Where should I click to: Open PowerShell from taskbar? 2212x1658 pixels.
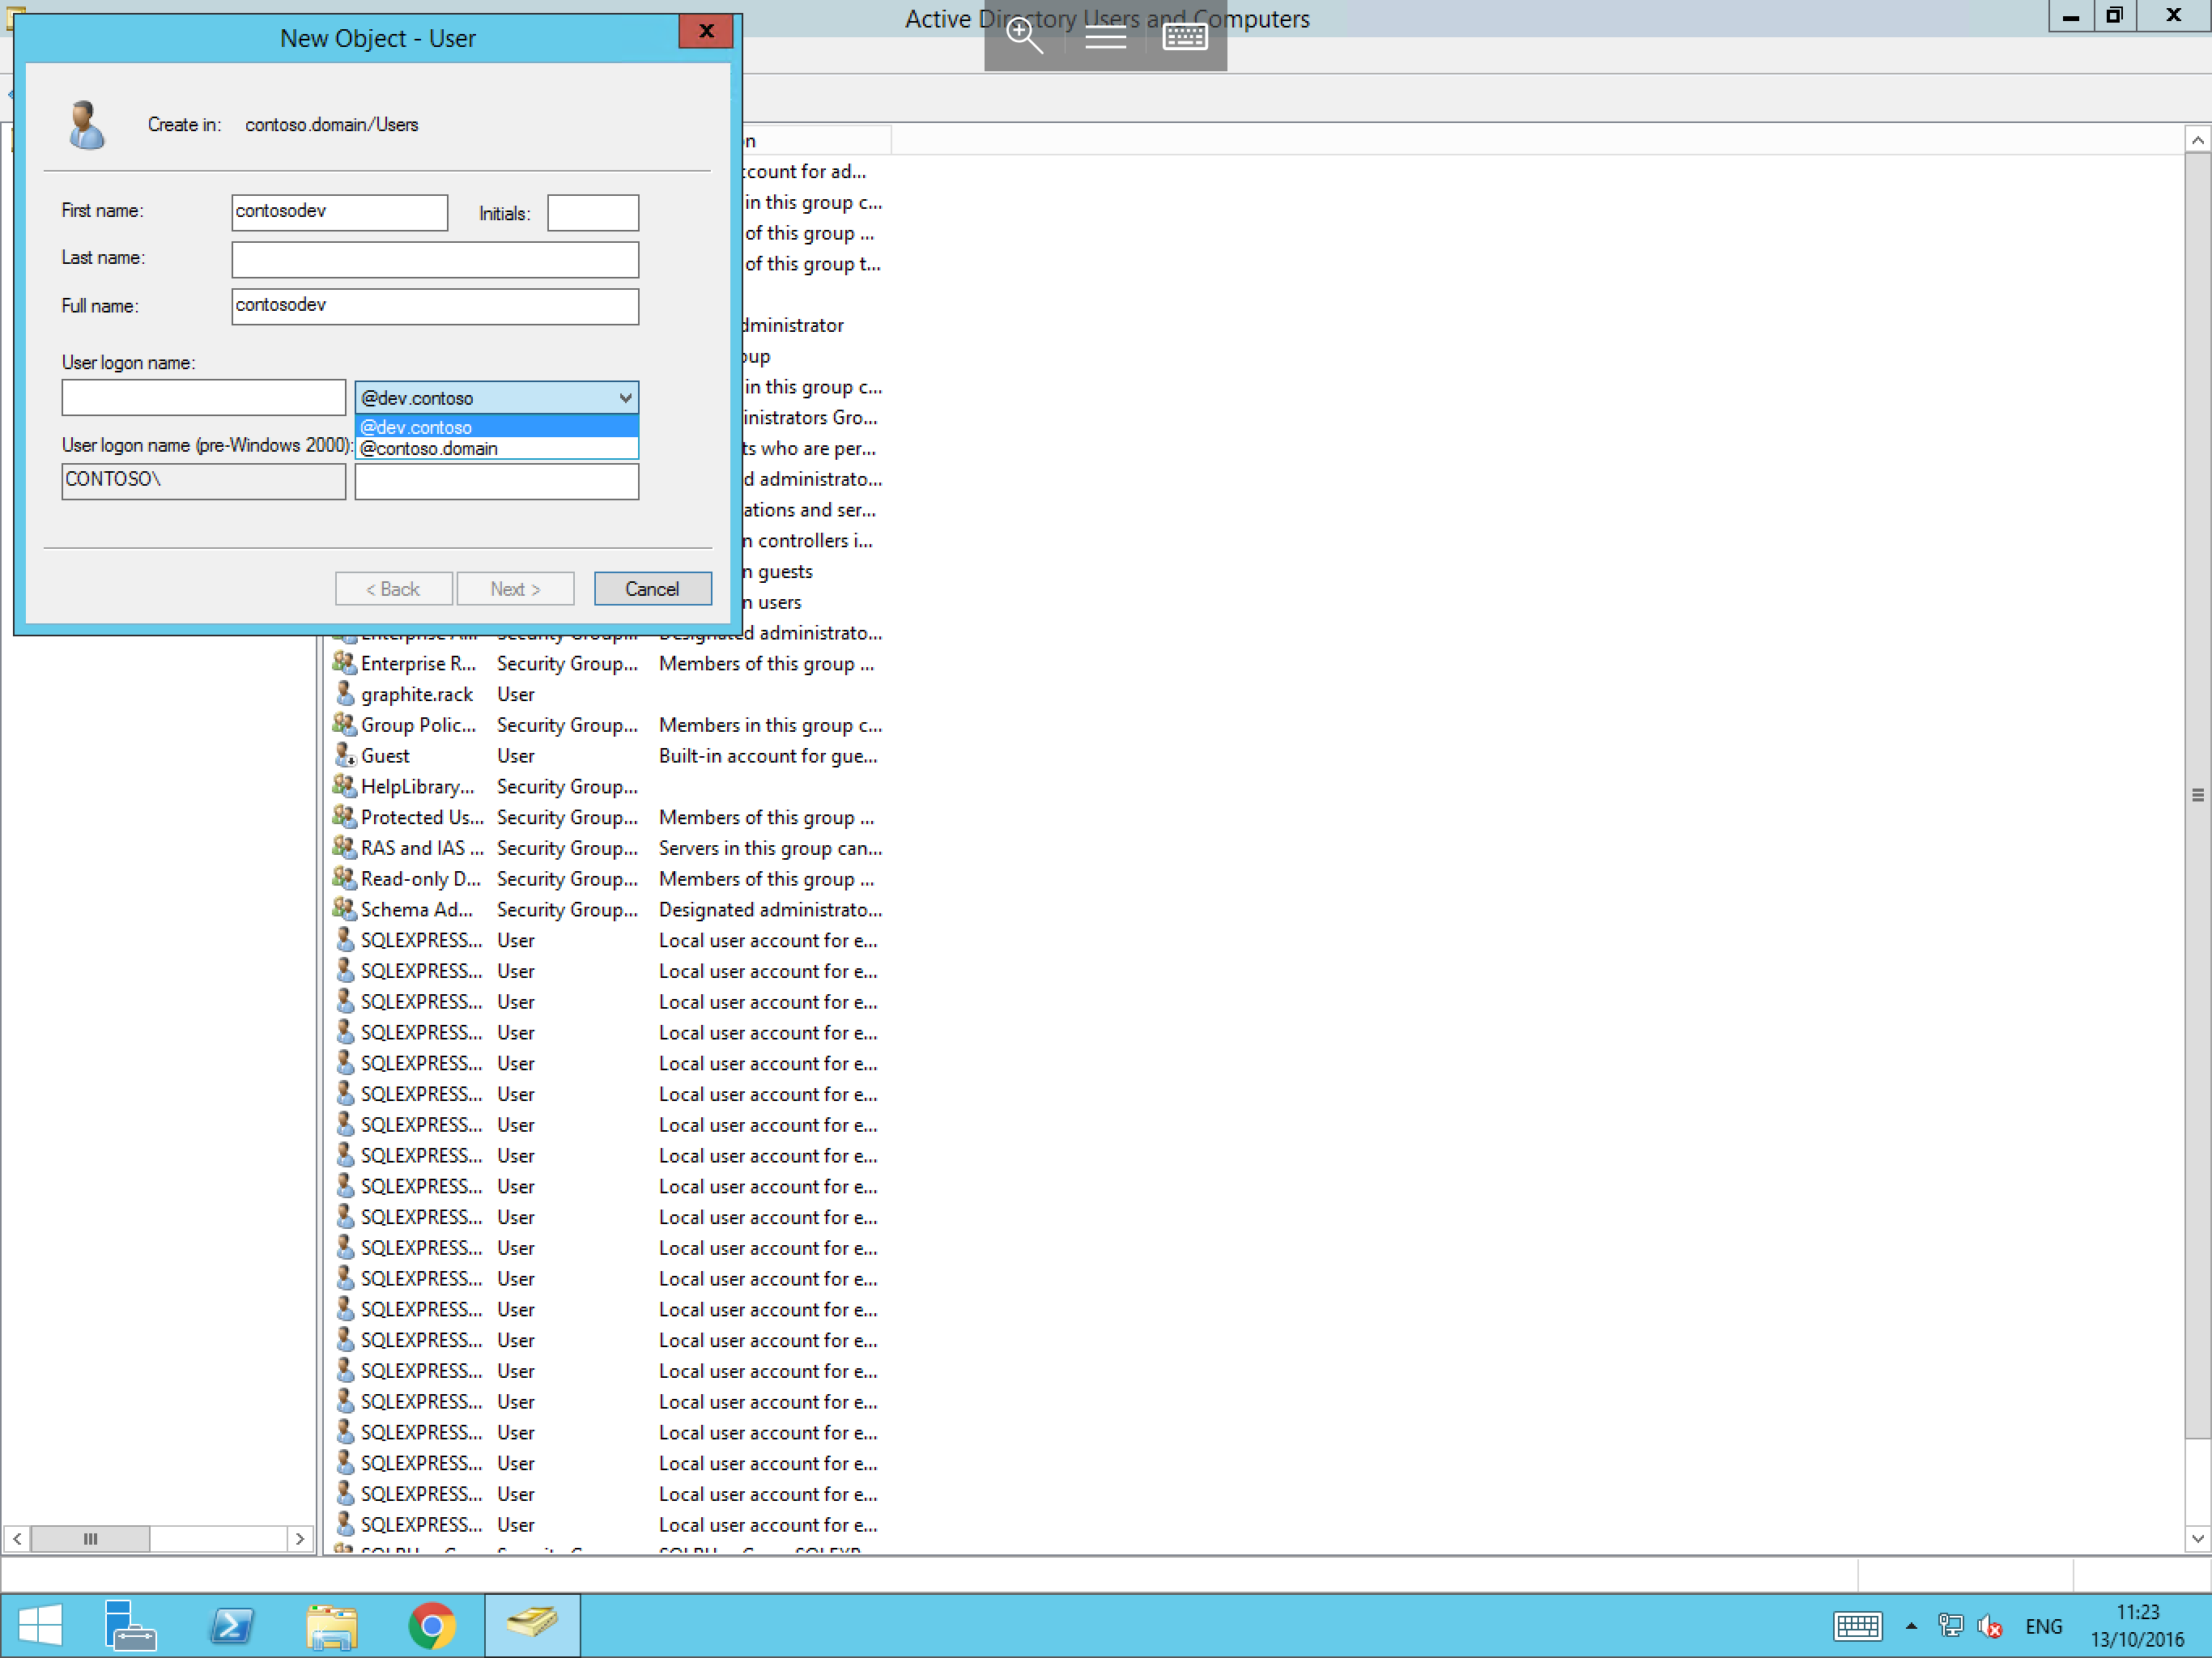point(231,1625)
